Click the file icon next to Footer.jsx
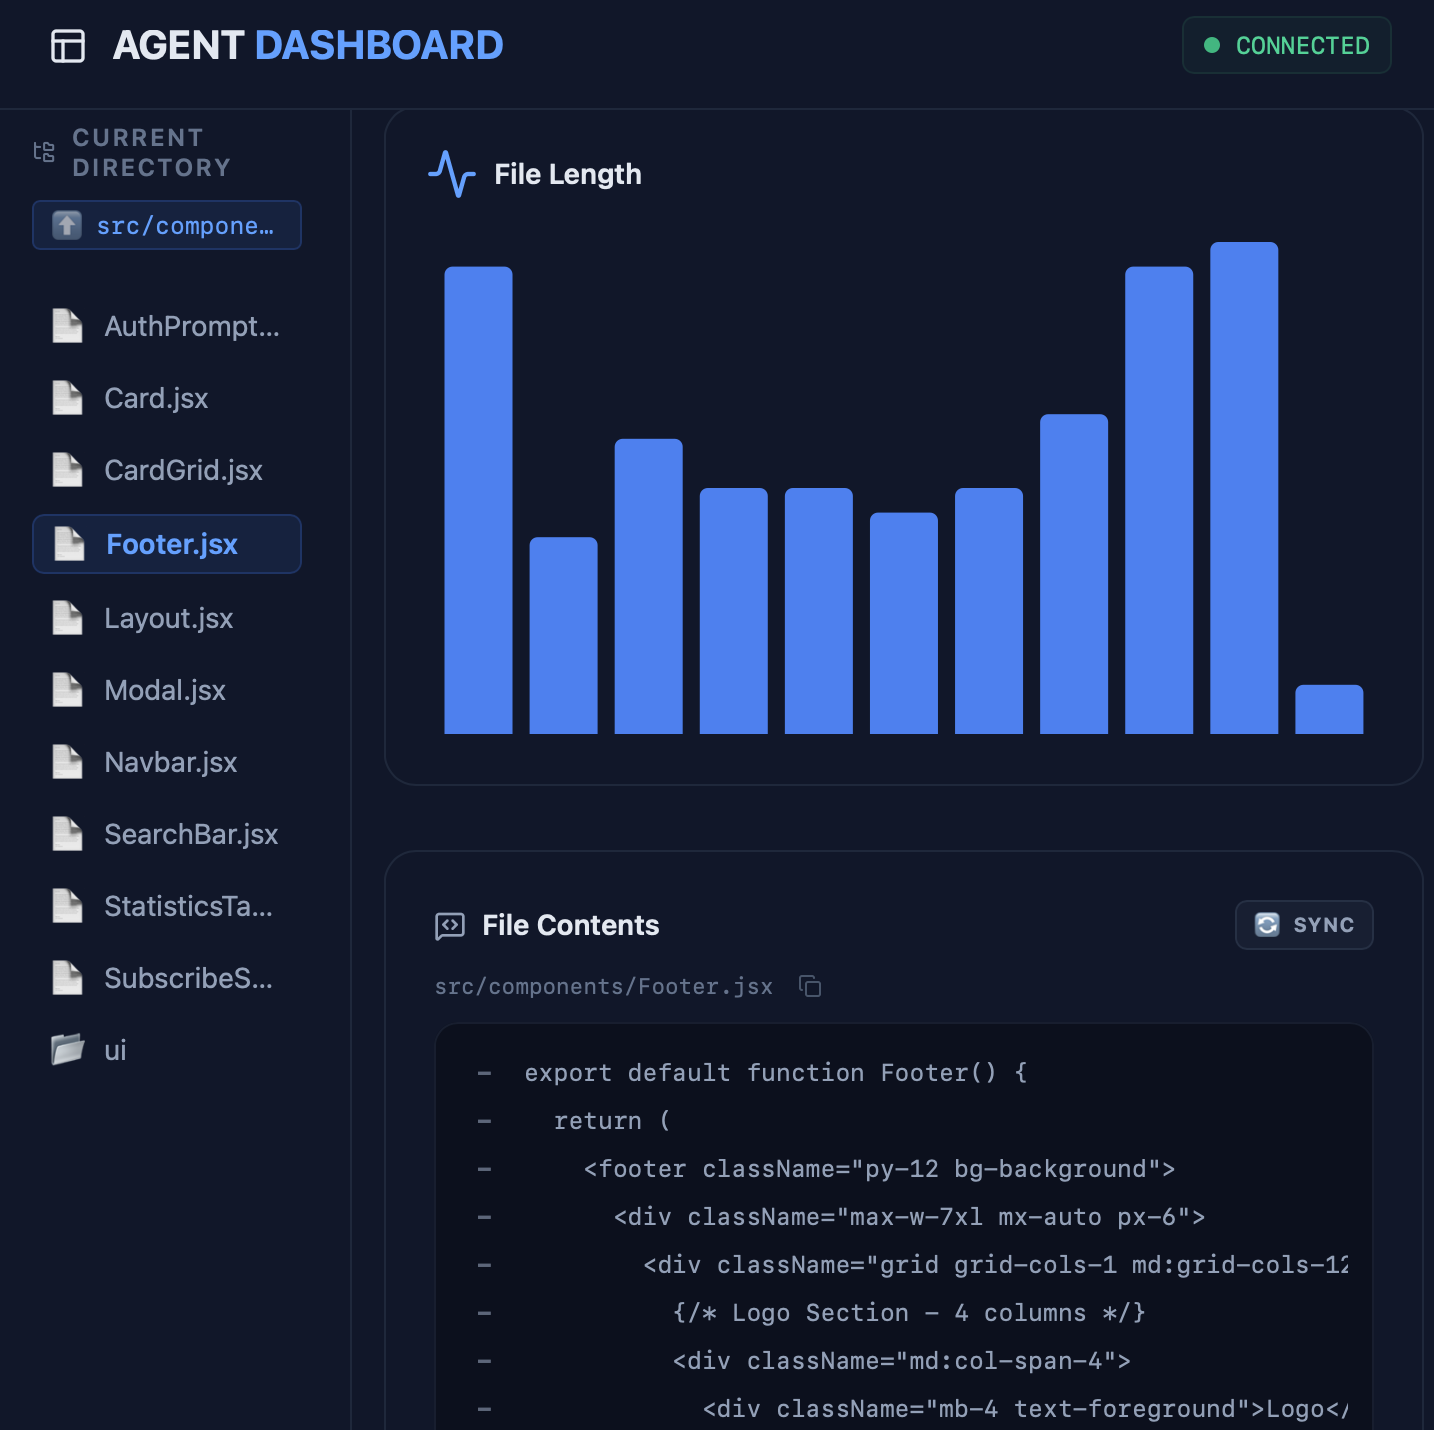Image resolution: width=1434 pixels, height=1430 pixels. coord(69,544)
